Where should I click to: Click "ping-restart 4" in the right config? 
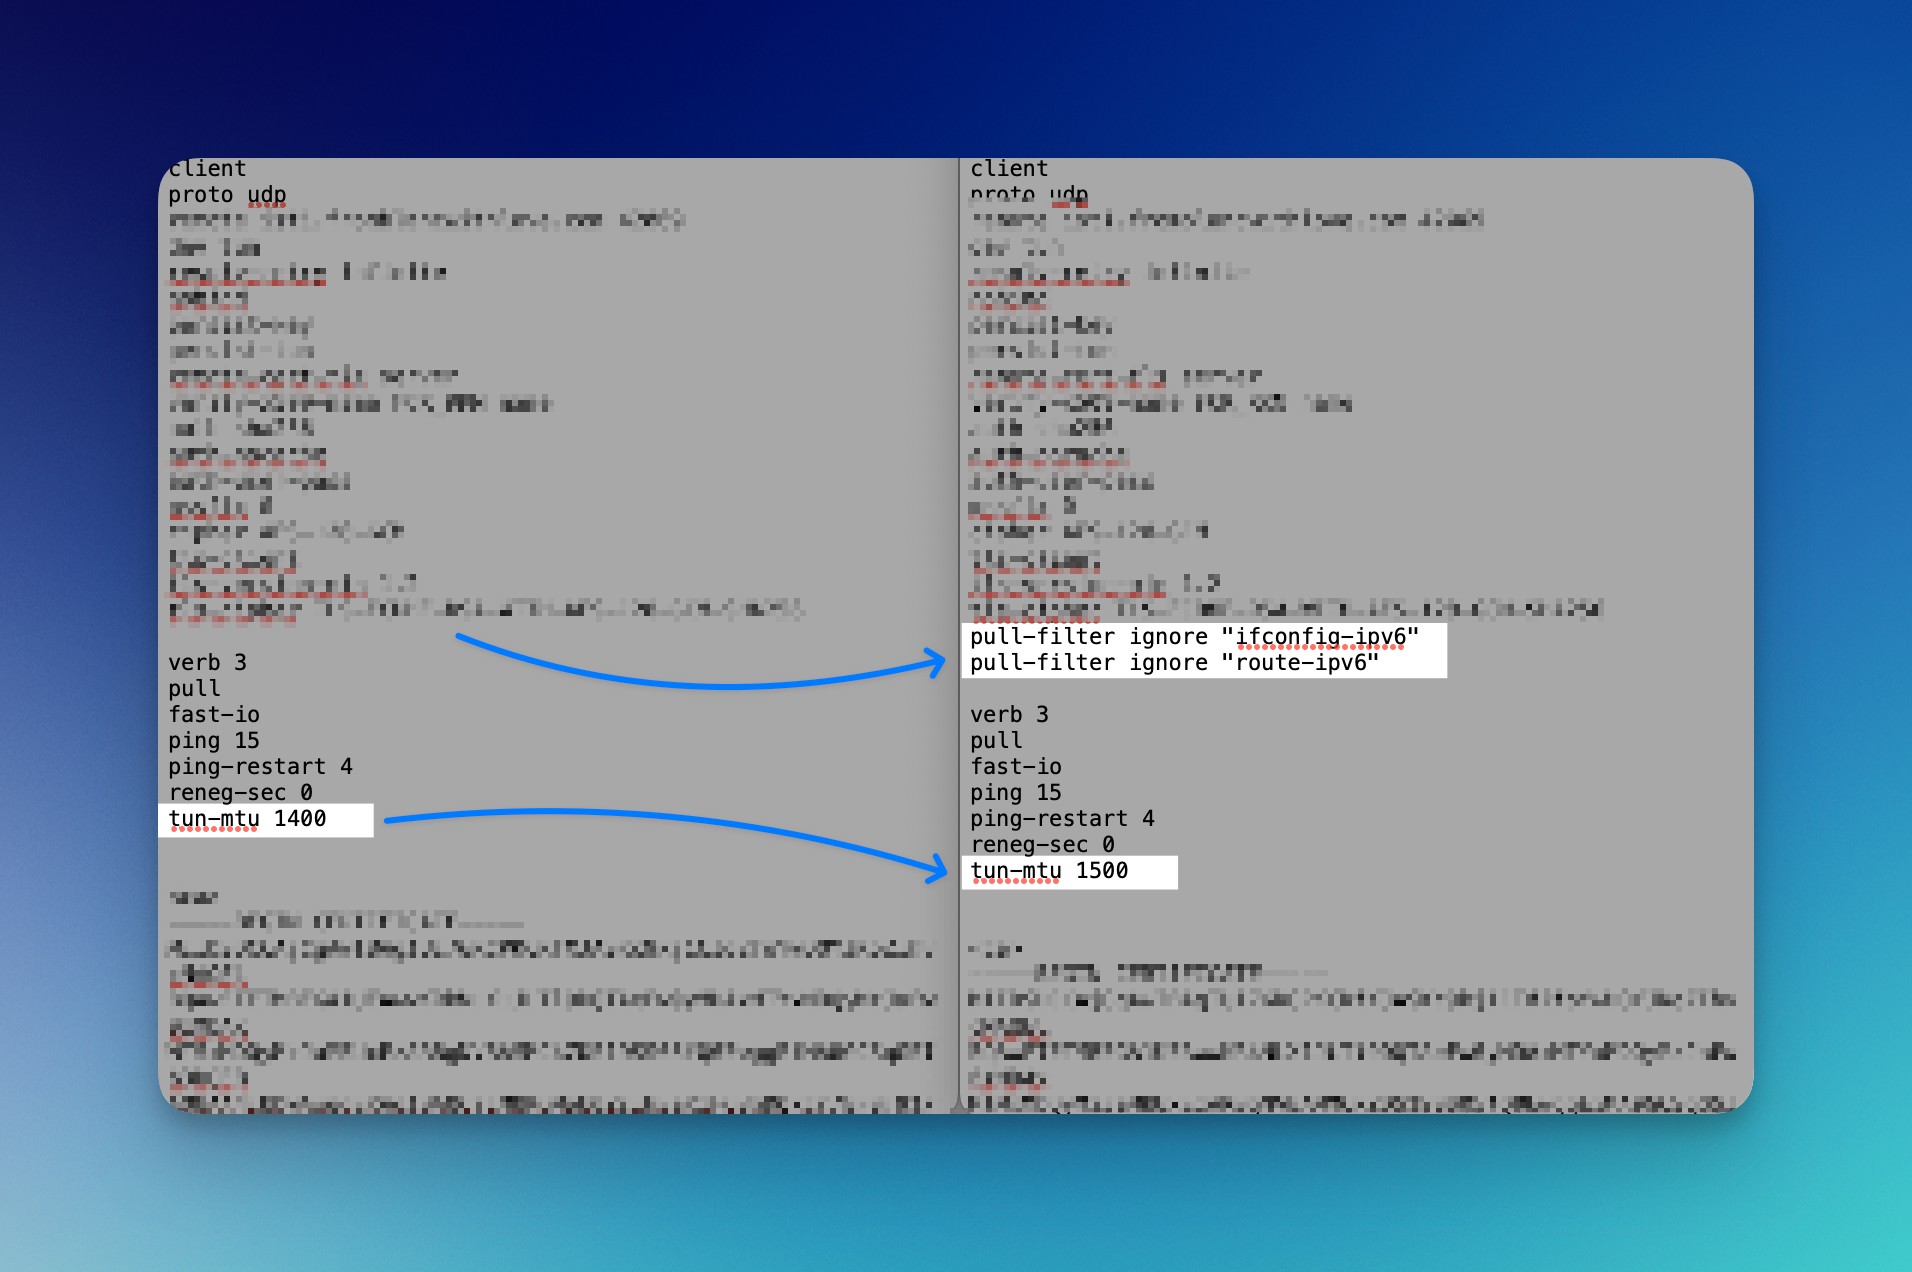pos(1062,819)
